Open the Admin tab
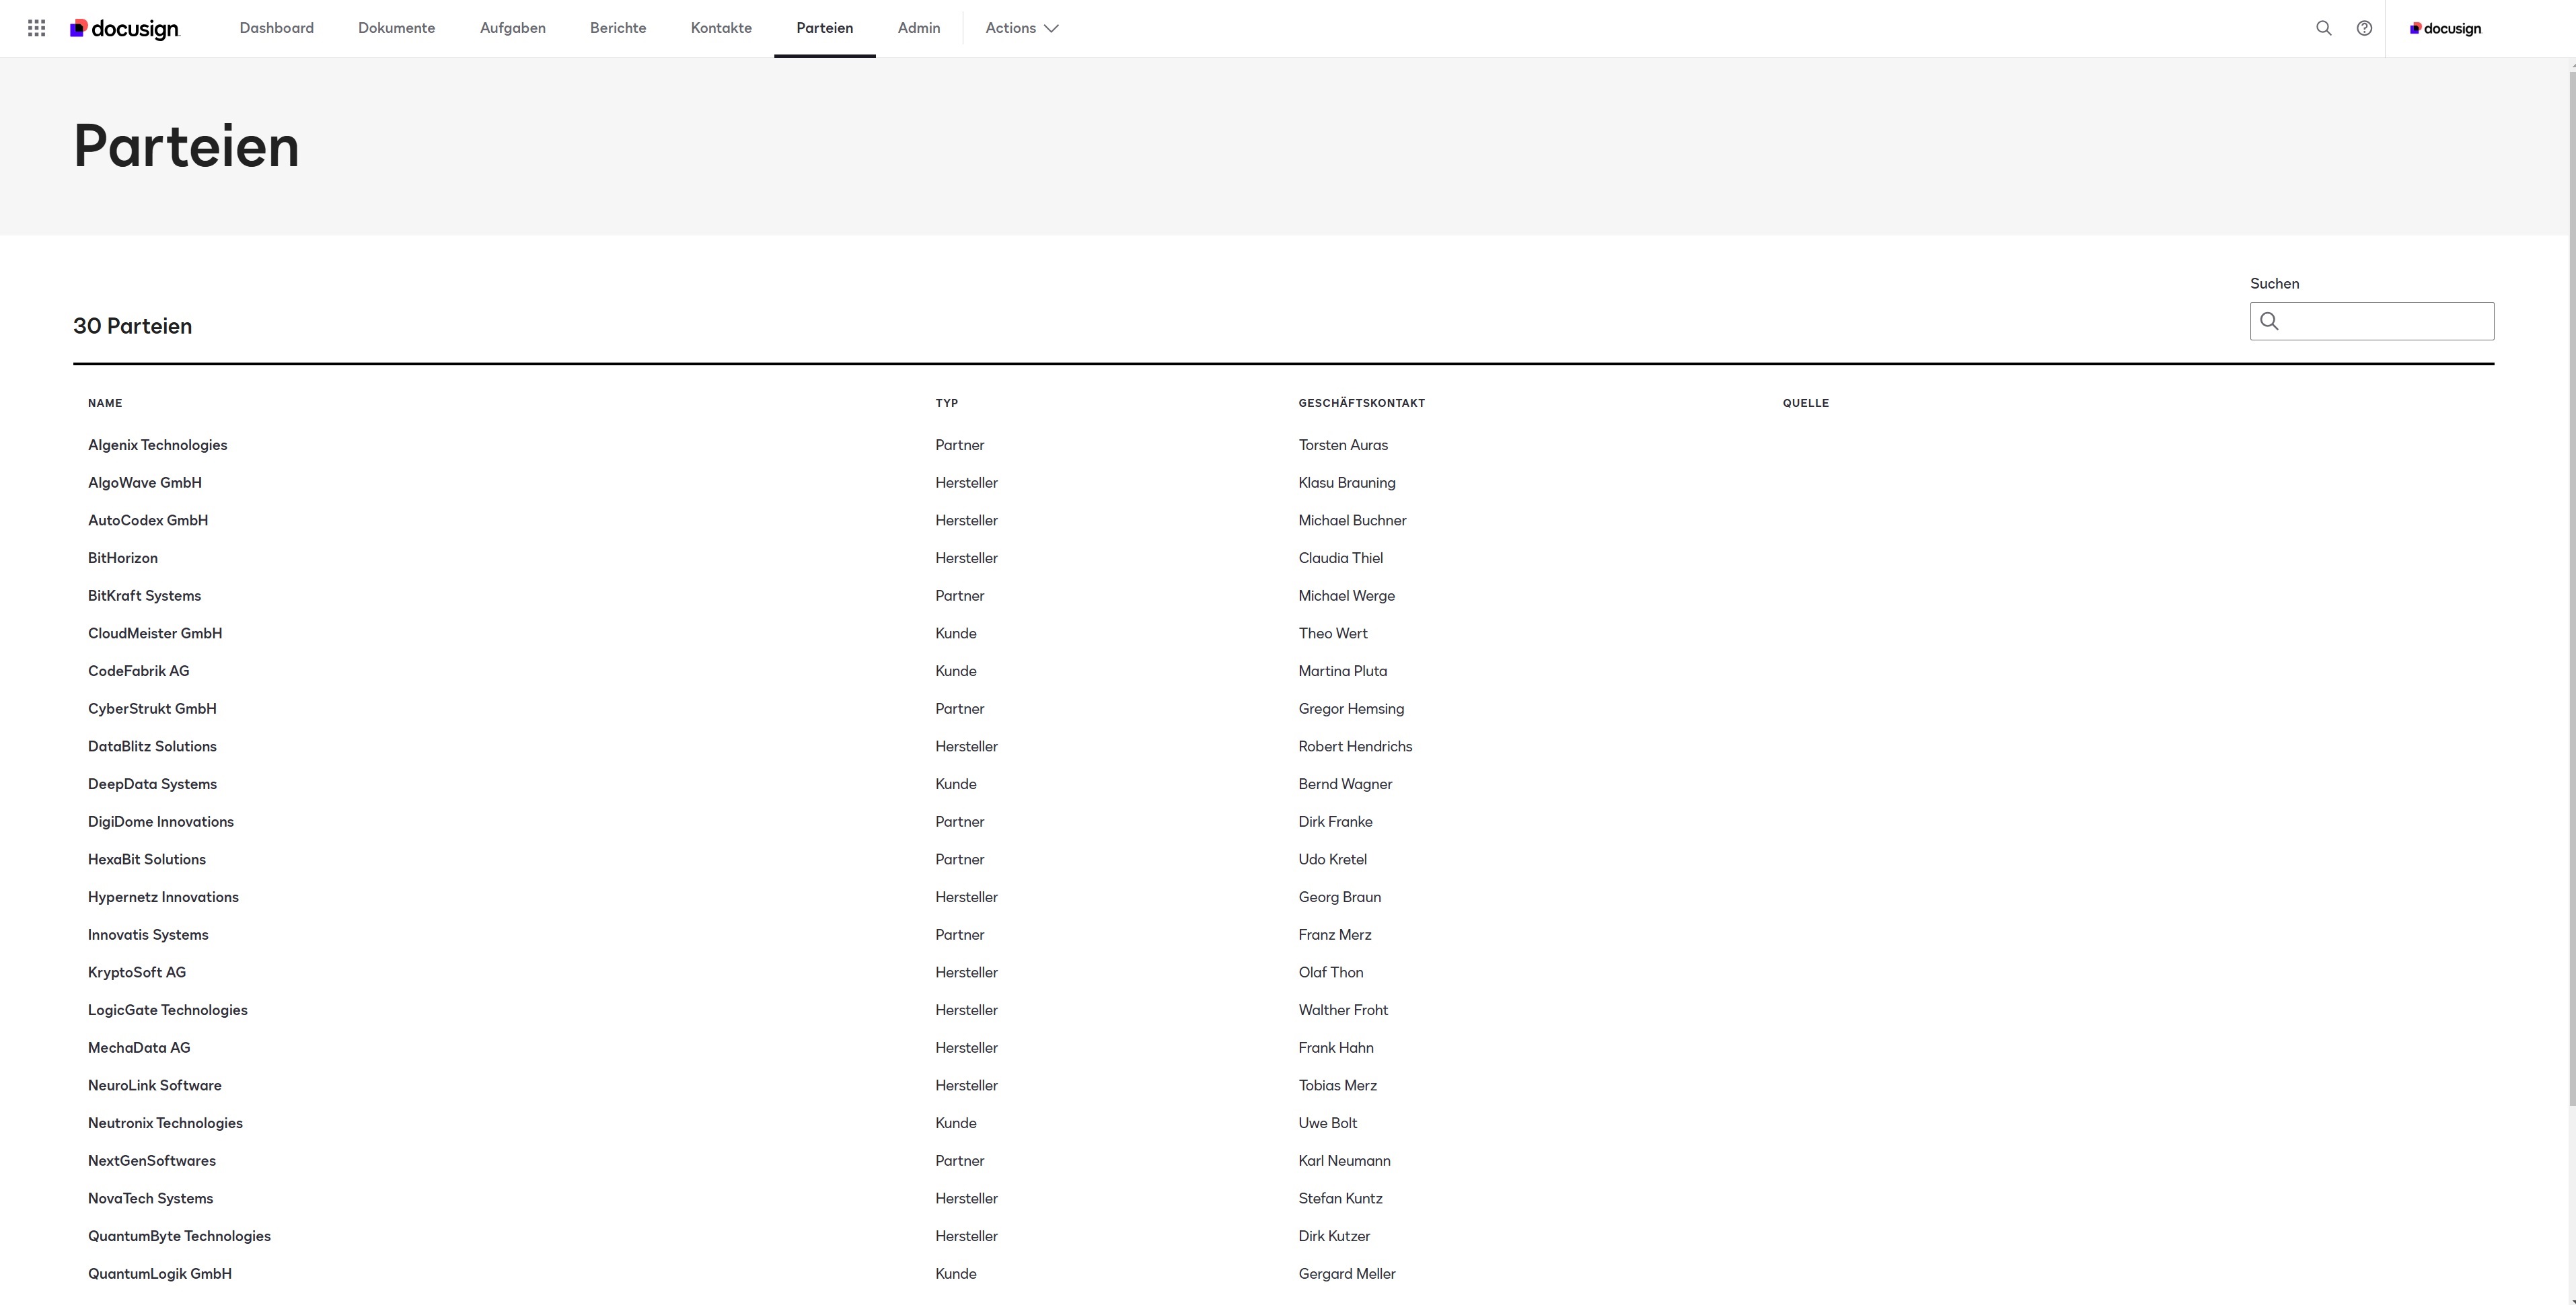 tap(919, 28)
